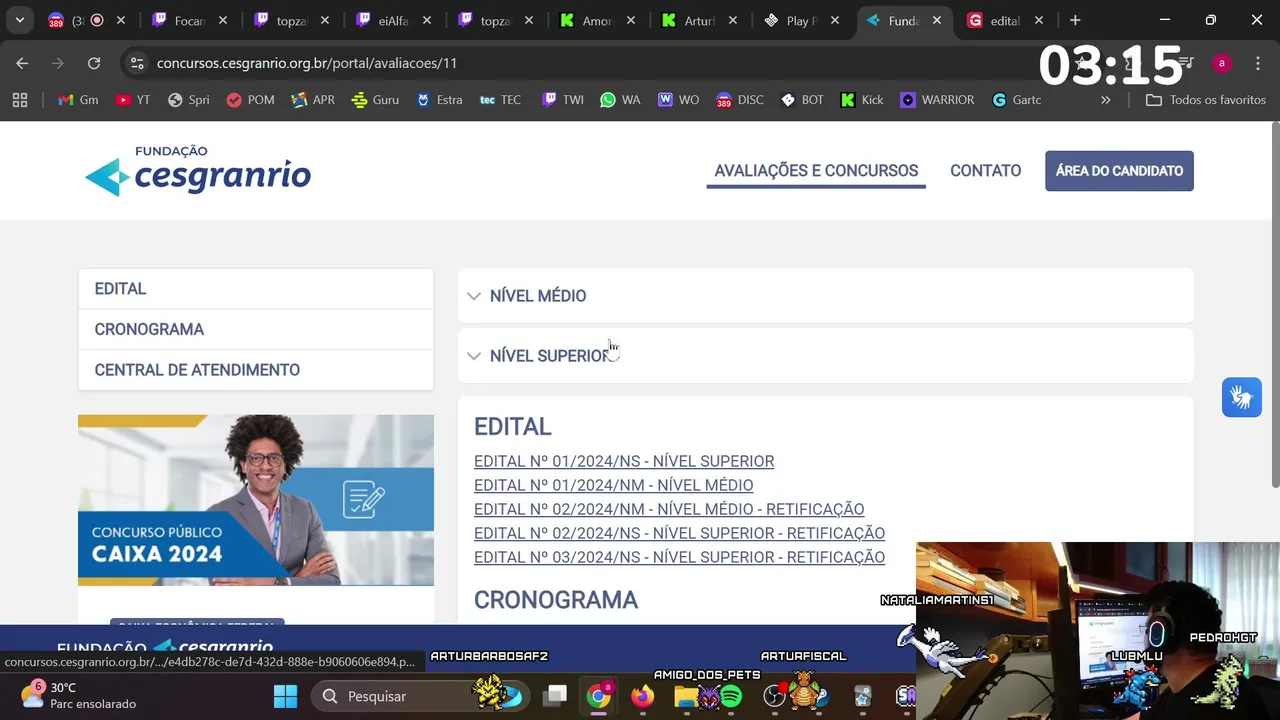Switch to the eiAlfa Twitch tab
The width and height of the screenshot is (1280, 720).
394,20
